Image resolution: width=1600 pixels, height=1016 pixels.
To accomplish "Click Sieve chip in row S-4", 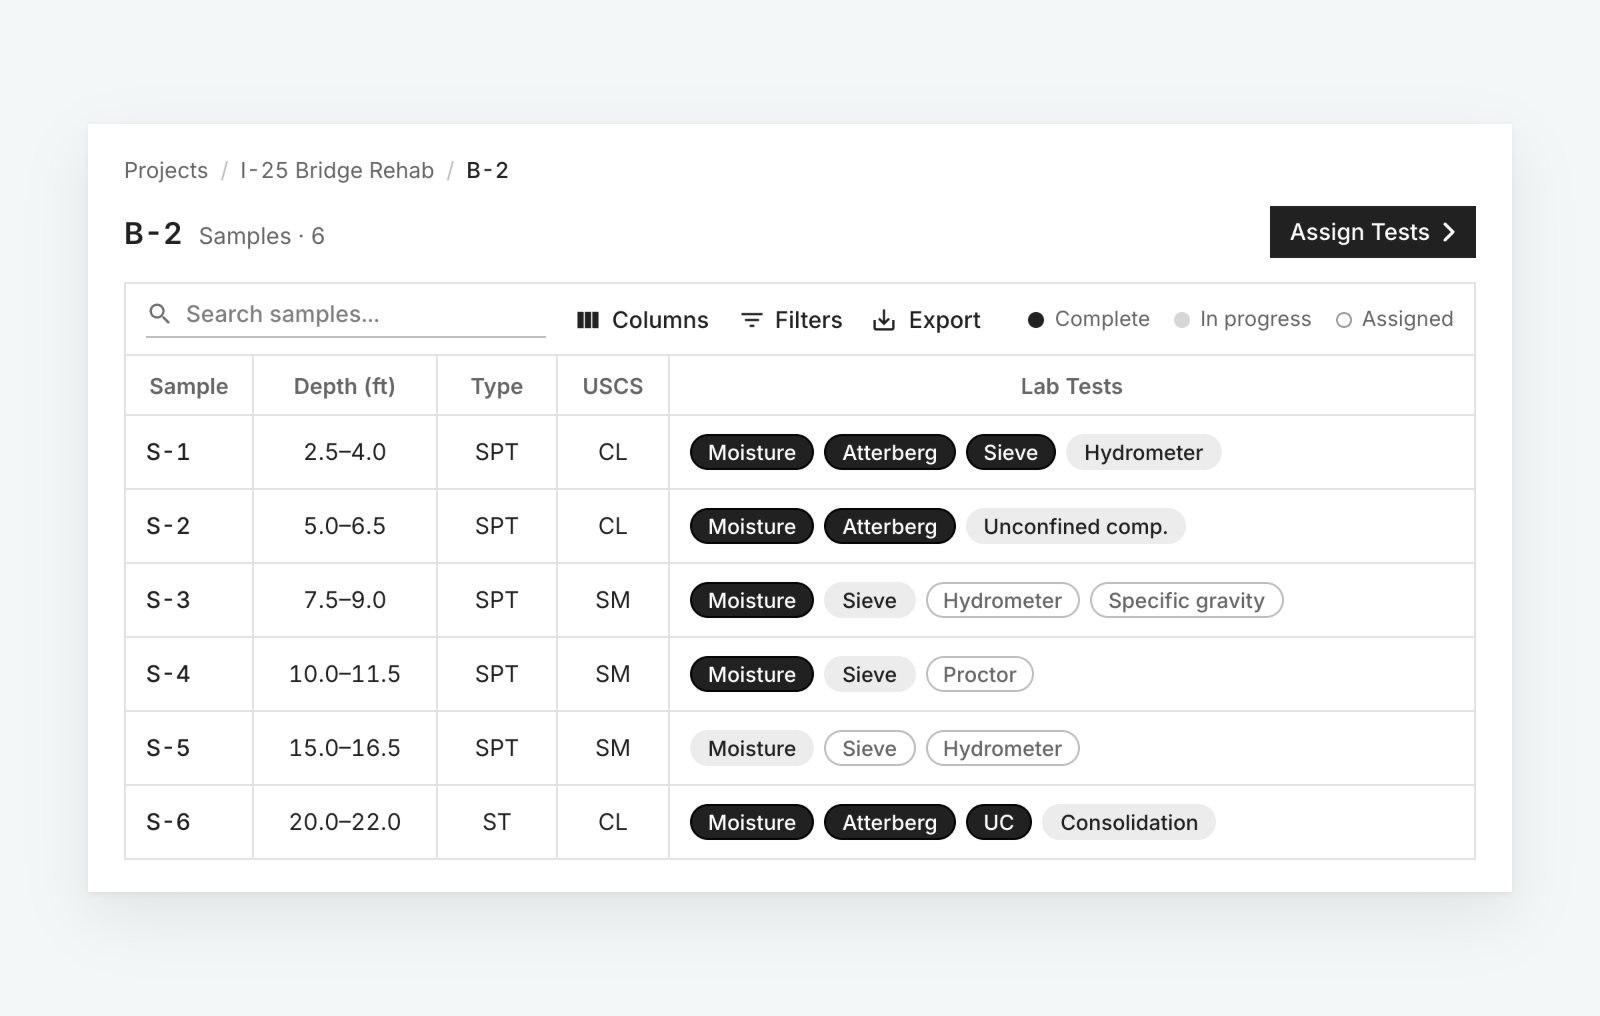I will (x=870, y=674).
